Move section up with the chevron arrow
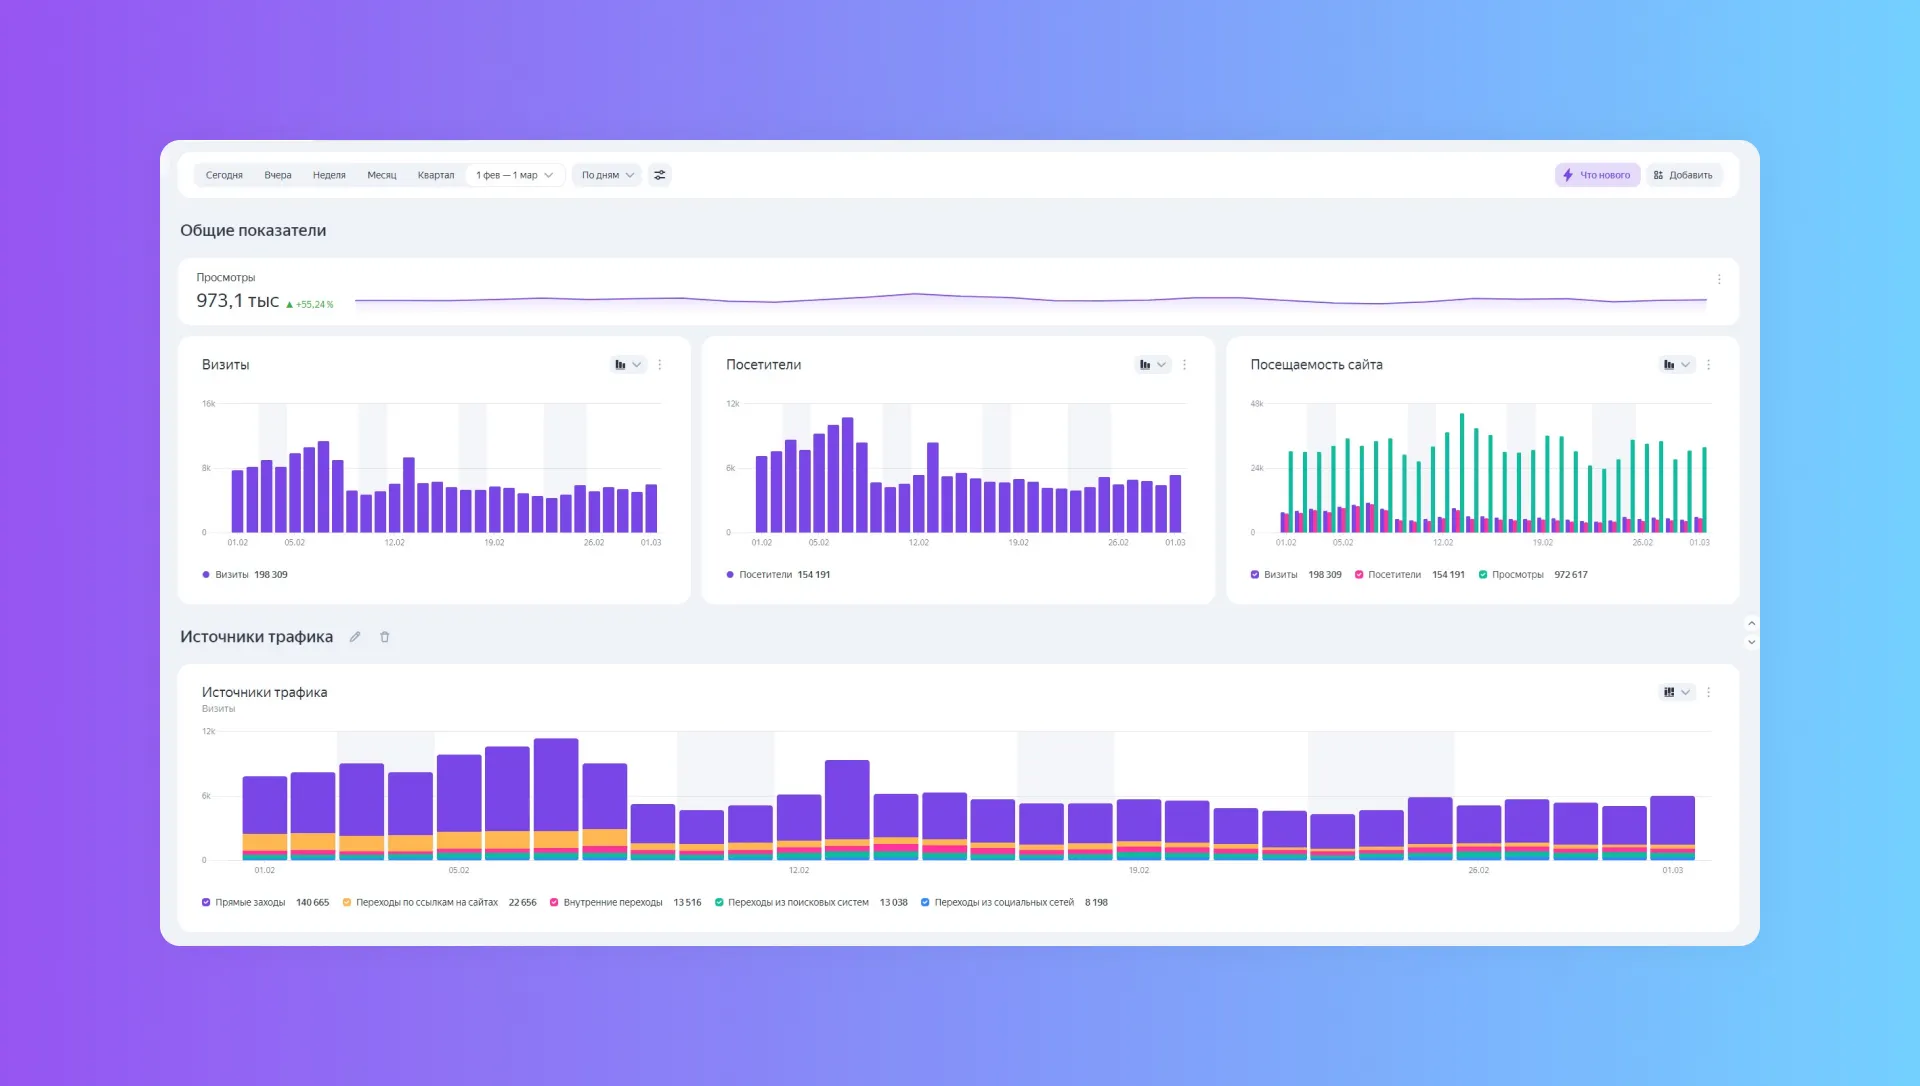The height and width of the screenshot is (1086, 1920). [x=1751, y=623]
